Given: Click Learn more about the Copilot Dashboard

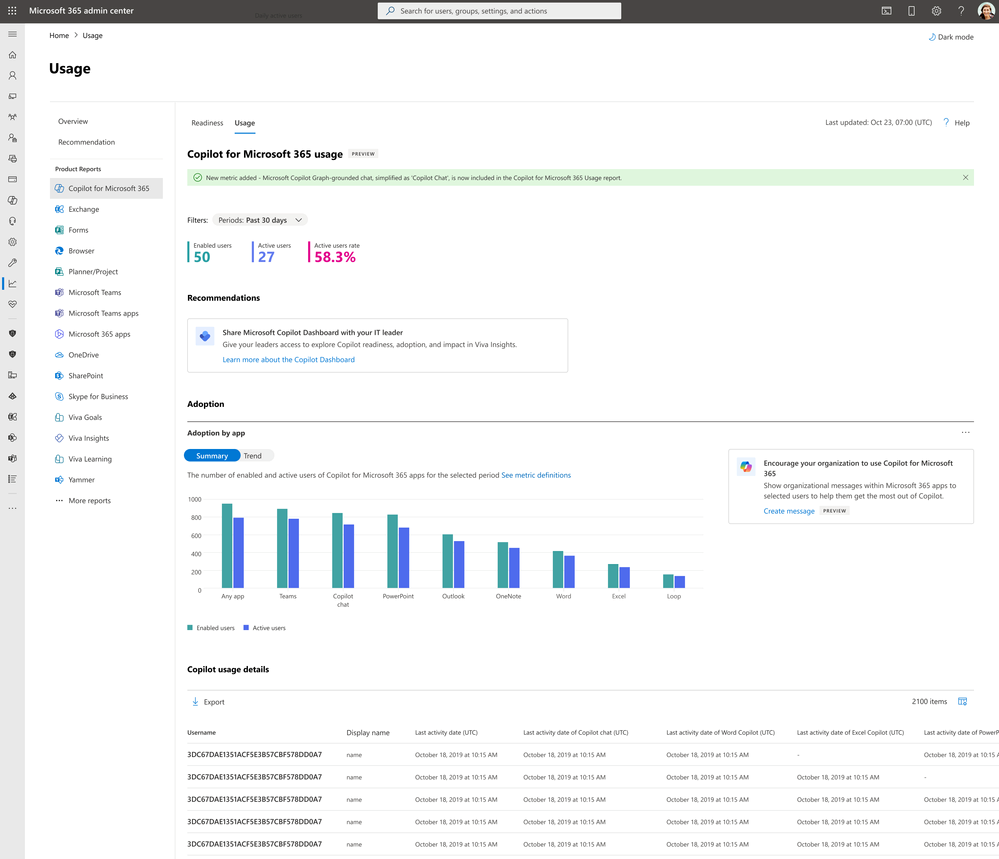Looking at the screenshot, I should tap(289, 359).
